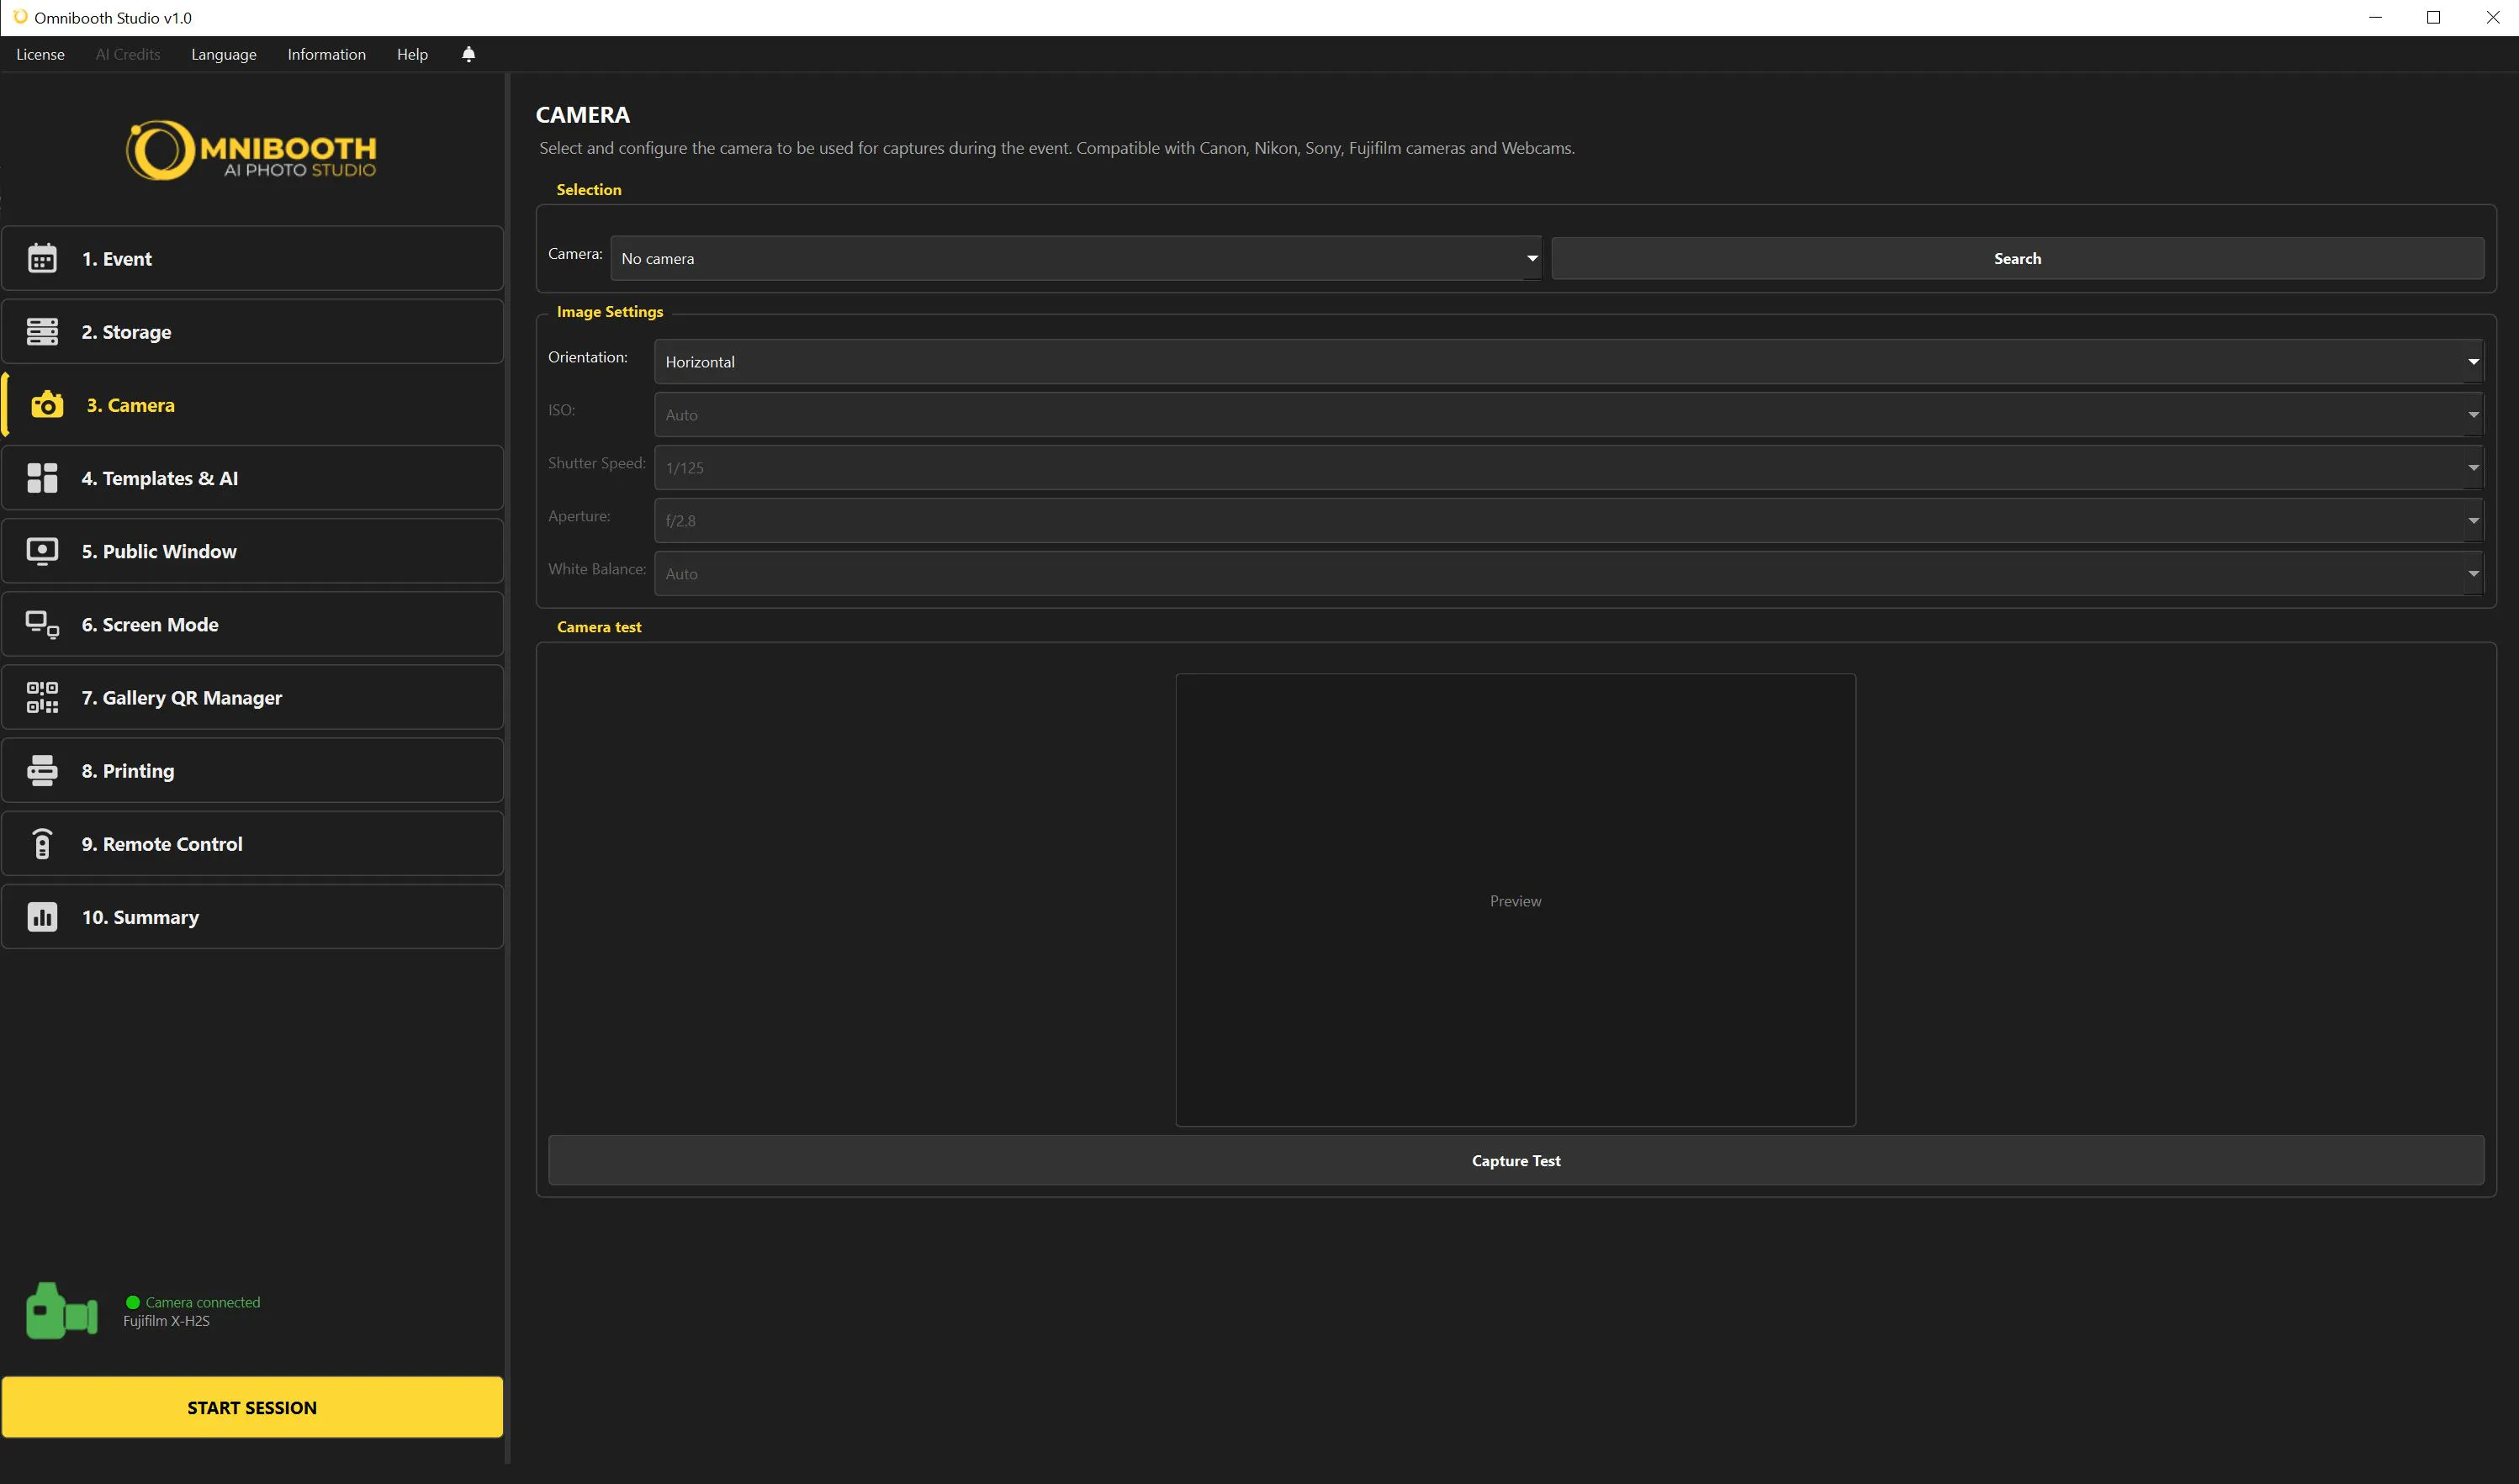Click the Omnibooth AI Photo Studio logo
The height and width of the screenshot is (1484, 2519).
(251, 150)
